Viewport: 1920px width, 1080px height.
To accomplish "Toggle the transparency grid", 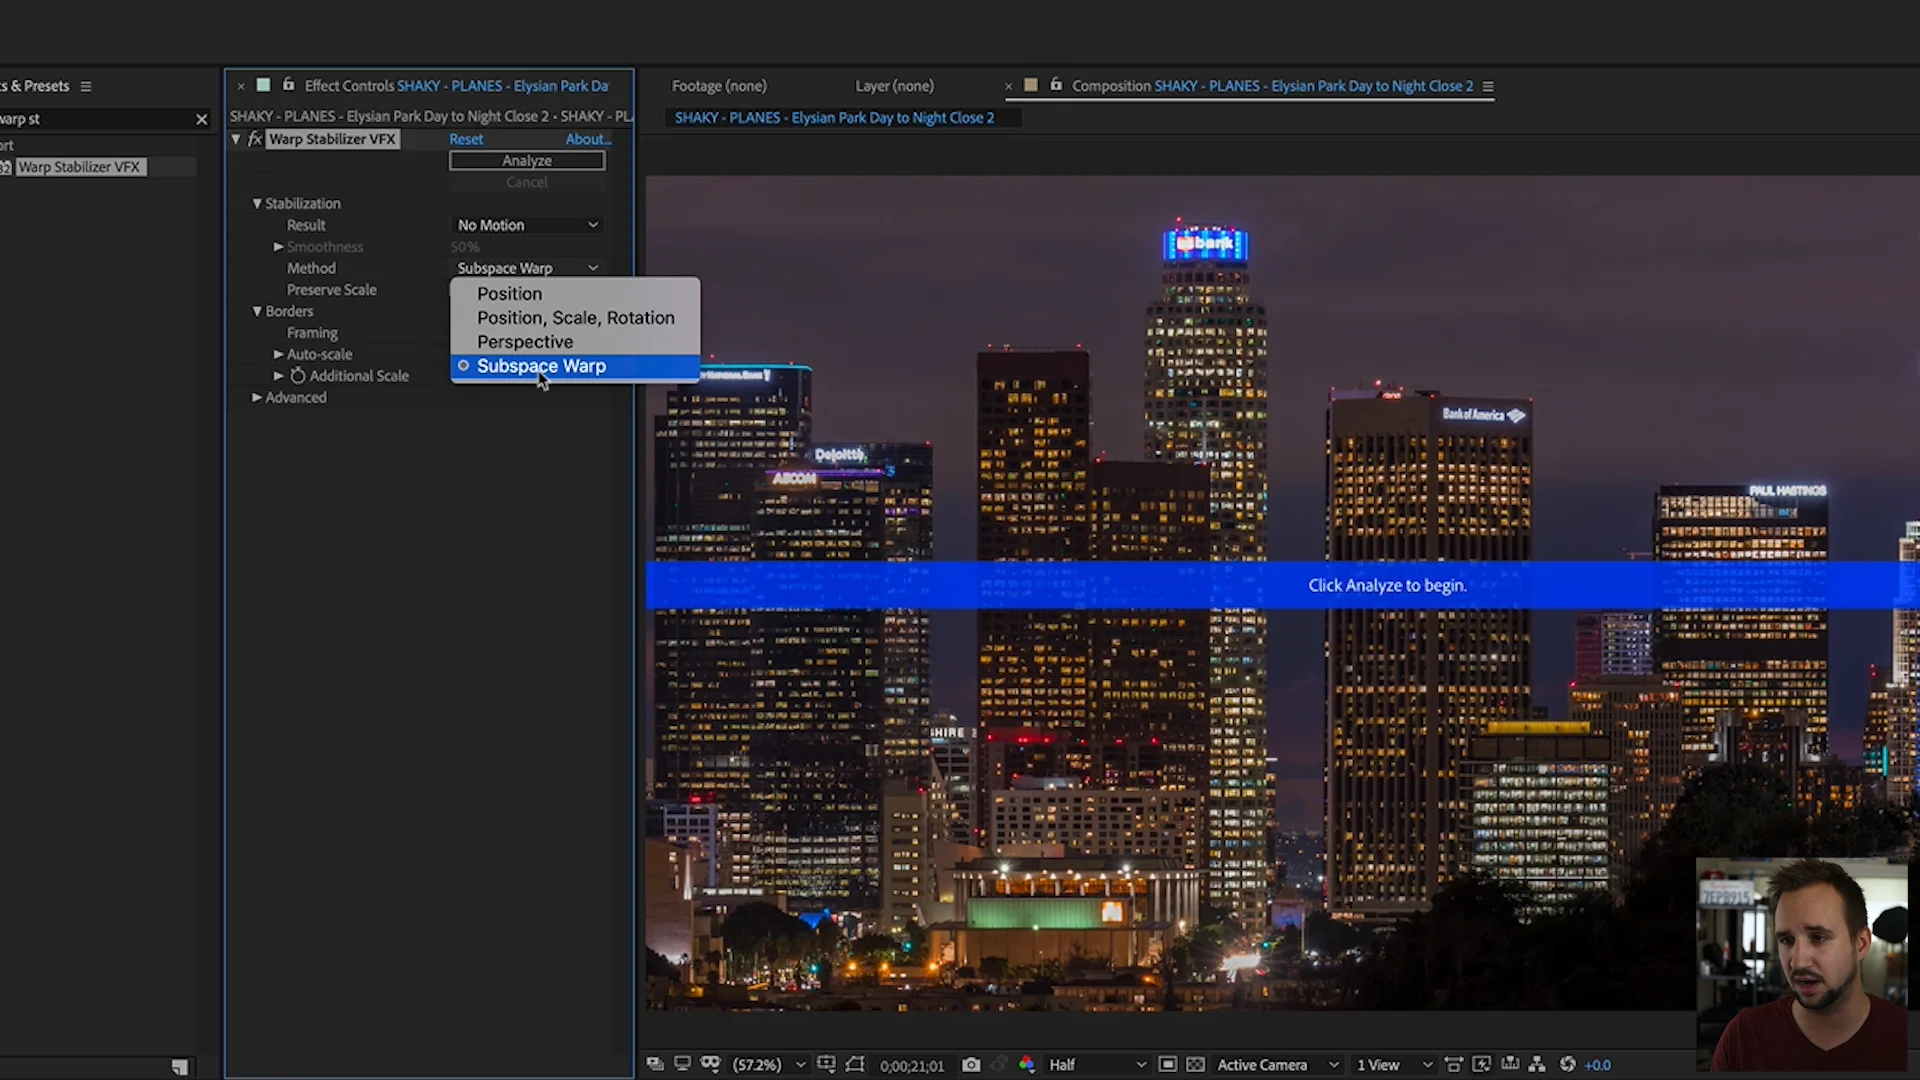I will [x=1195, y=1065].
